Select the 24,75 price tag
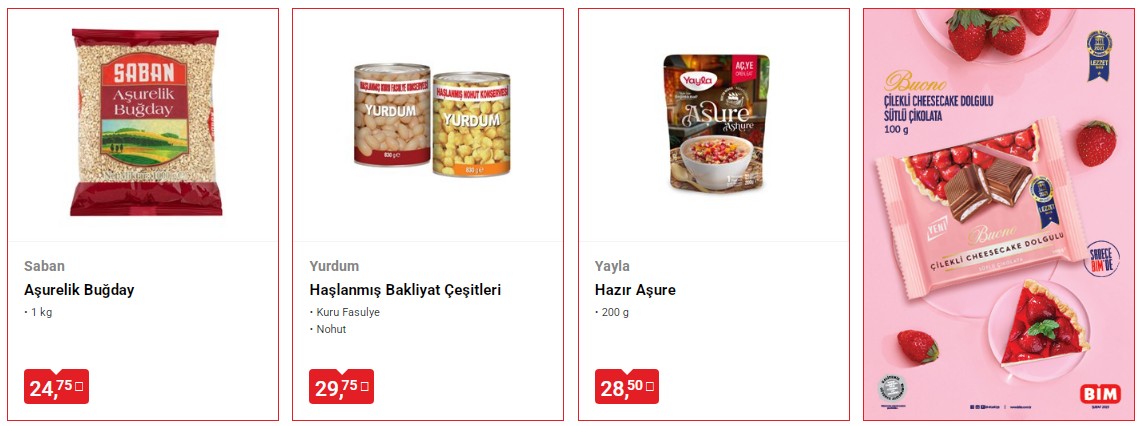The image size is (1140, 426). (57, 387)
